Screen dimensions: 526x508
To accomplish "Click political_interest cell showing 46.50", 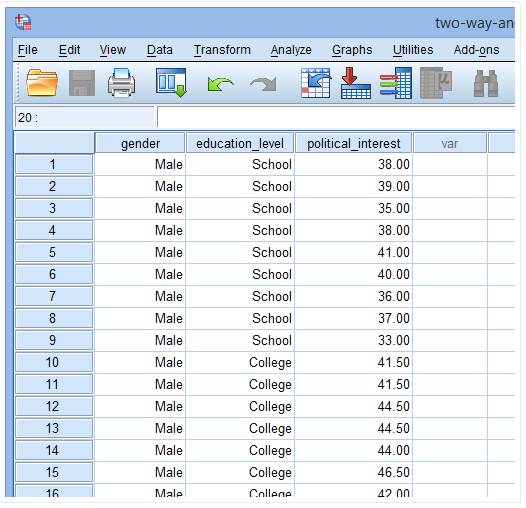I will click(354, 472).
